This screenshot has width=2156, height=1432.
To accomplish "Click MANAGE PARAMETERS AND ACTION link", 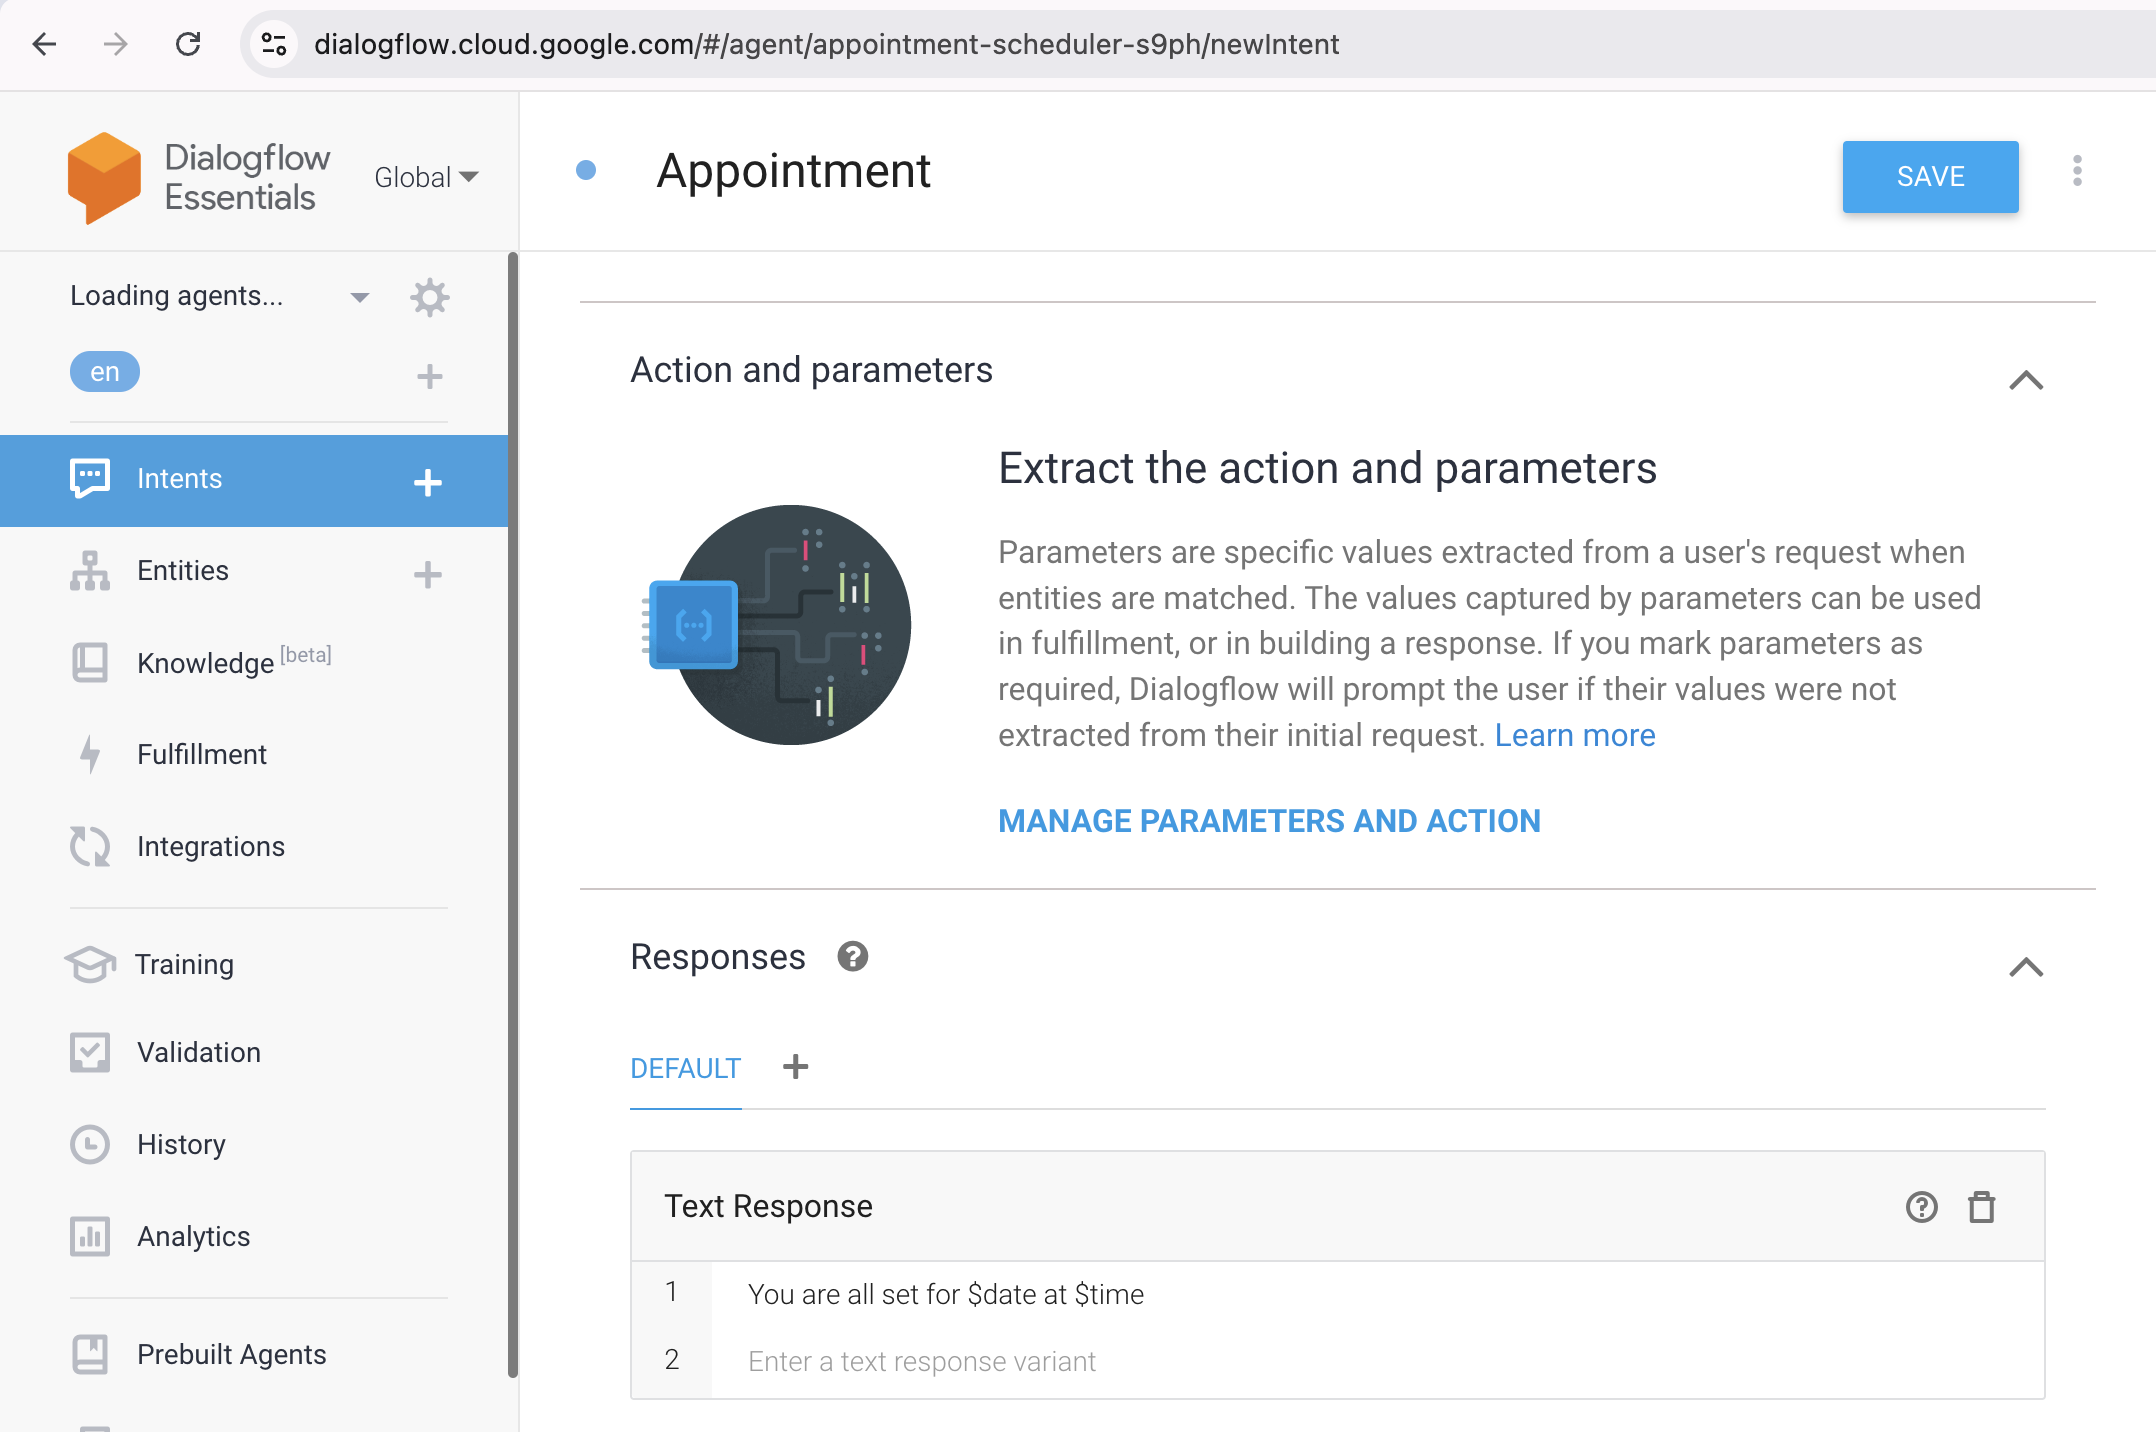I will click(x=1269, y=820).
